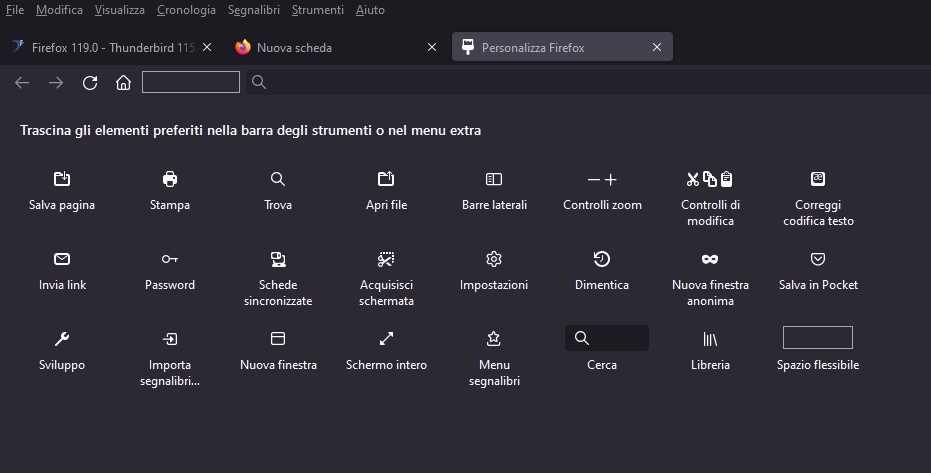Click the flexible space box beside home
The image size is (931, 473).
[x=191, y=82]
